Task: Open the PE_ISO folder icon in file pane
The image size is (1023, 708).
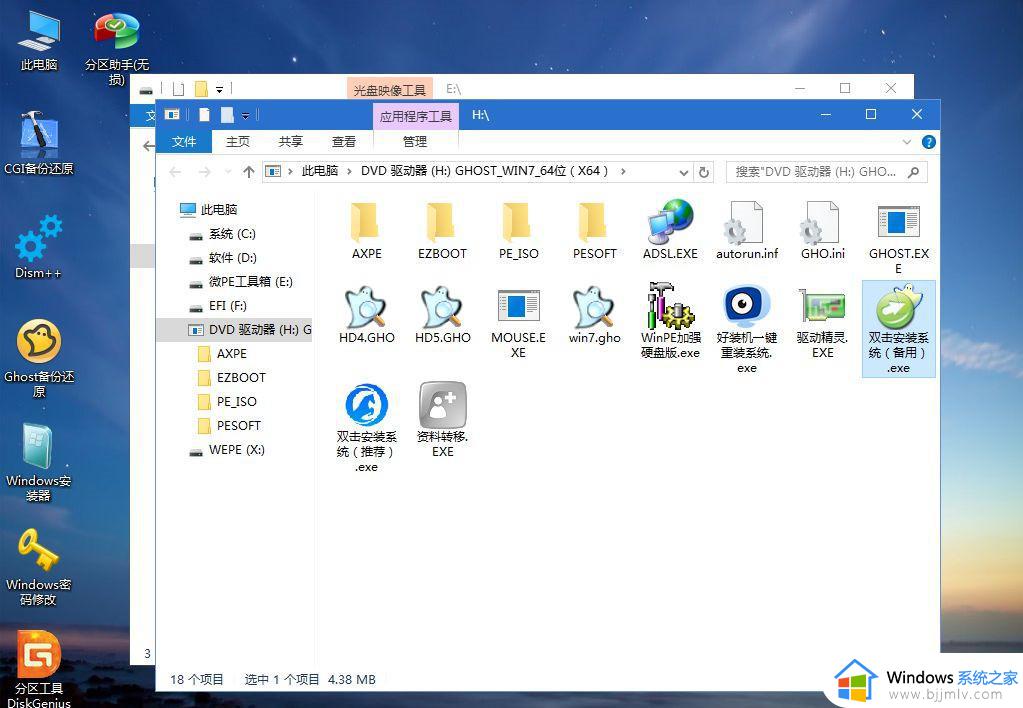Action: (x=518, y=222)
